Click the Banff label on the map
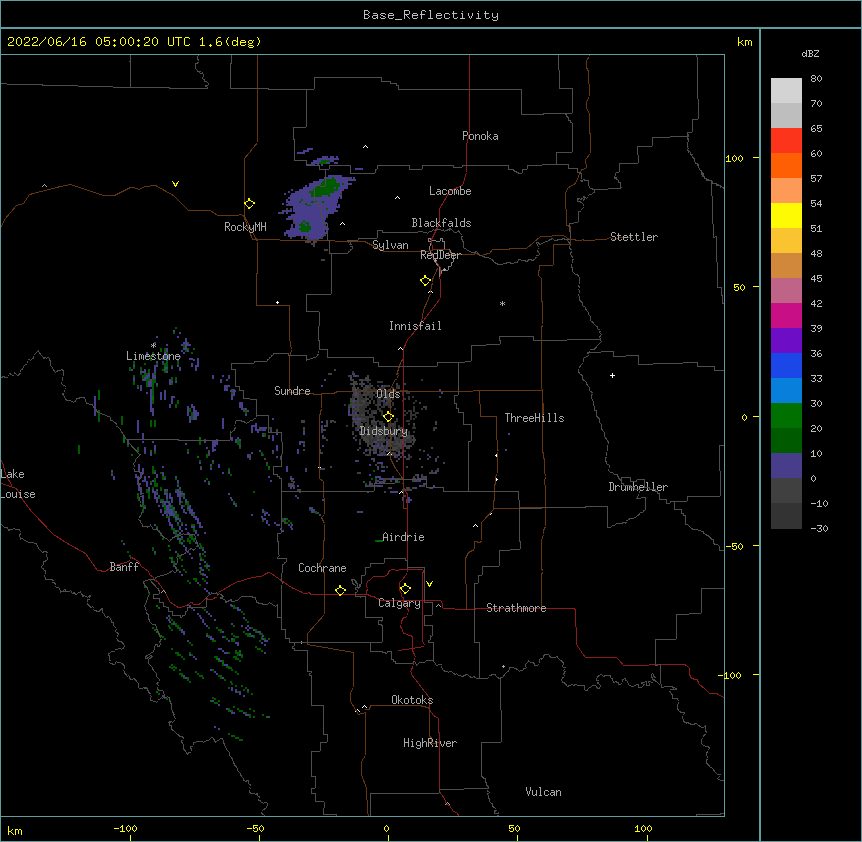This screenshot has width=862, height=842. (124, 567)
